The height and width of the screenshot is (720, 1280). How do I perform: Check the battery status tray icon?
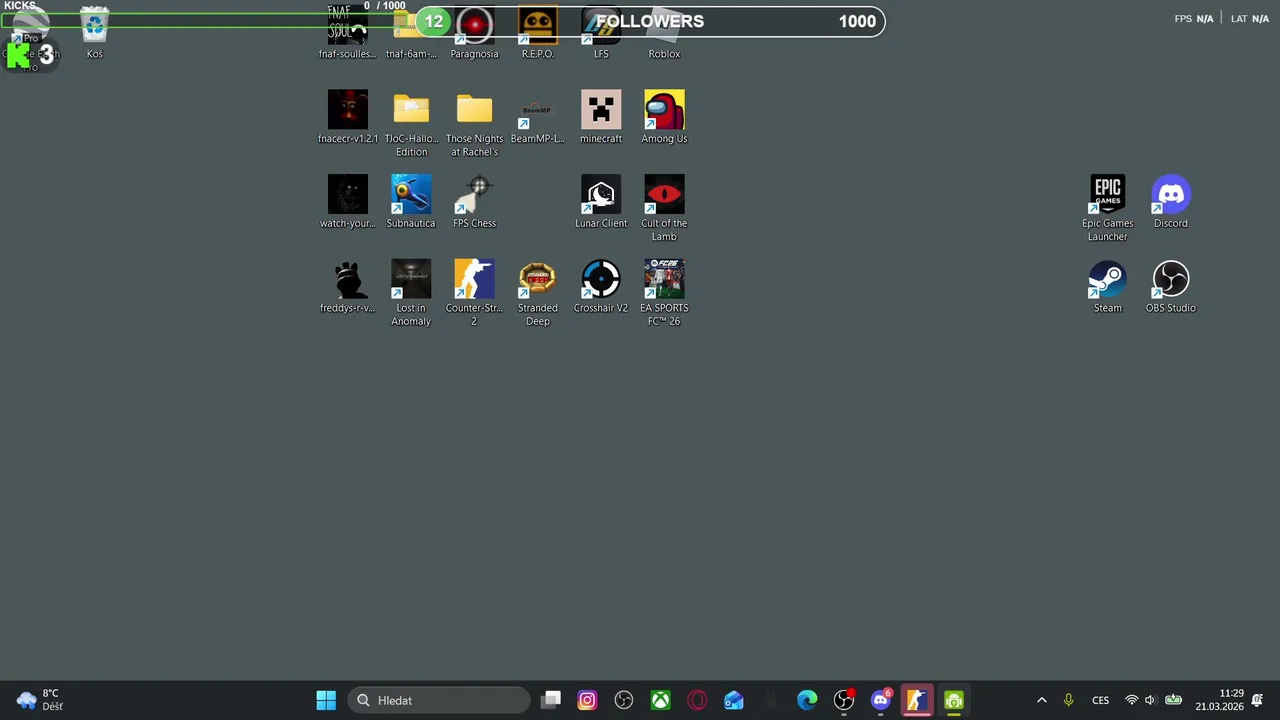tap(1173, 700)
